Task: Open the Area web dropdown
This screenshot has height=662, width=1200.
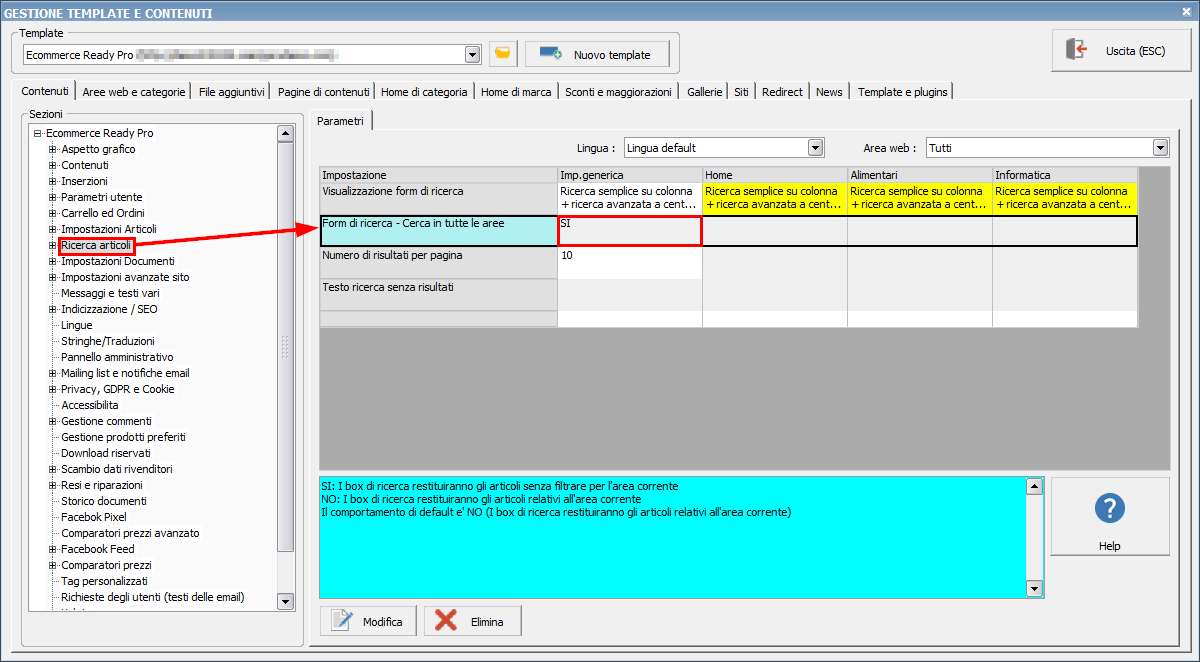Action: click(x=1160, y=148)
